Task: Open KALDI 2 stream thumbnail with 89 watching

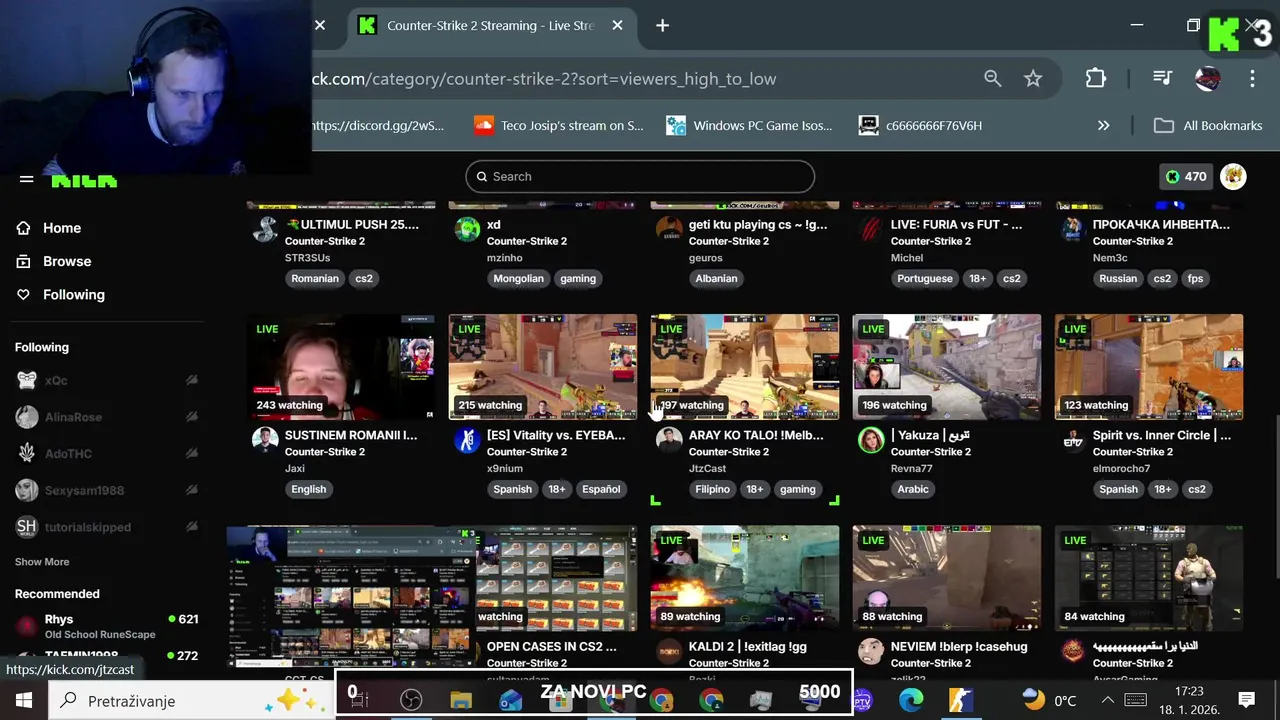Action: click(745, 578)
